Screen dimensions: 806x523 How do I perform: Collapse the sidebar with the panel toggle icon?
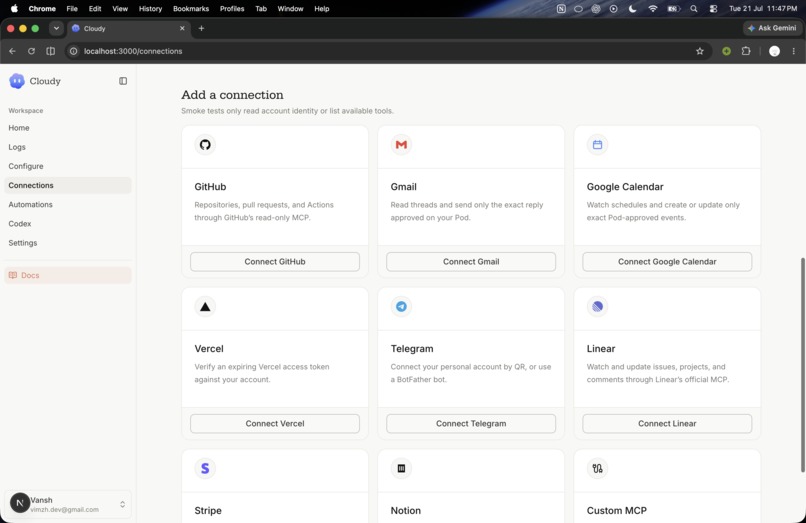pyautogui.click(x=123, y=81)
